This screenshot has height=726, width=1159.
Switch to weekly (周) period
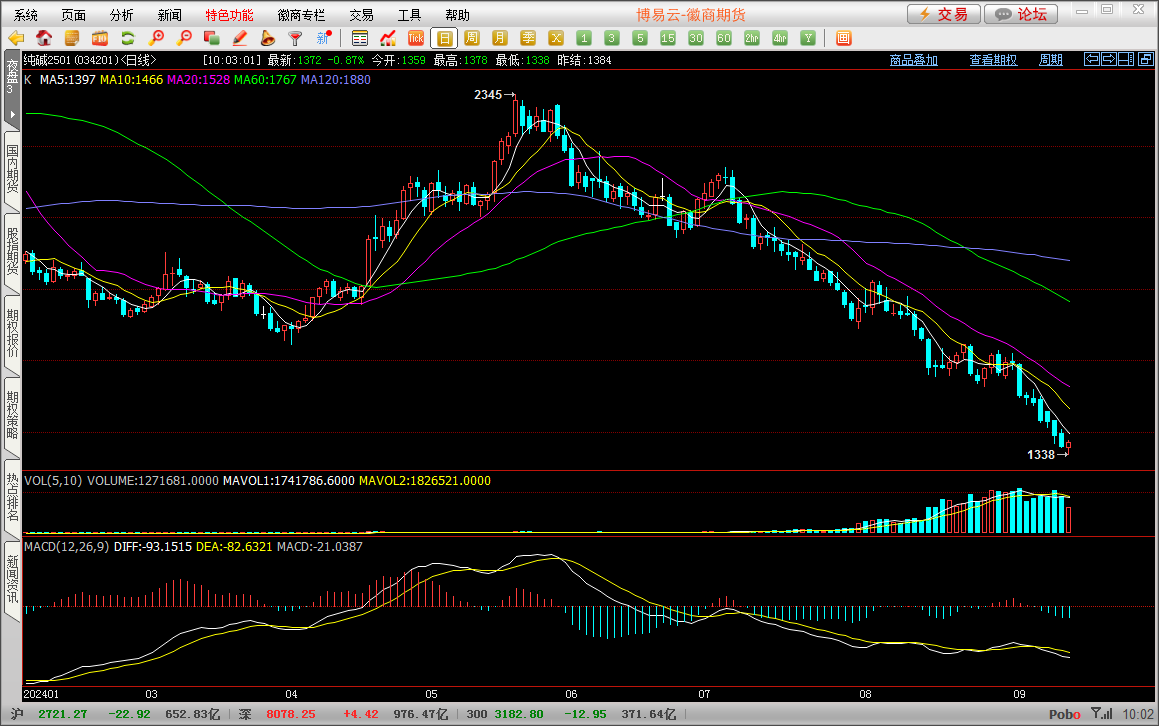(x=472, y=38)
